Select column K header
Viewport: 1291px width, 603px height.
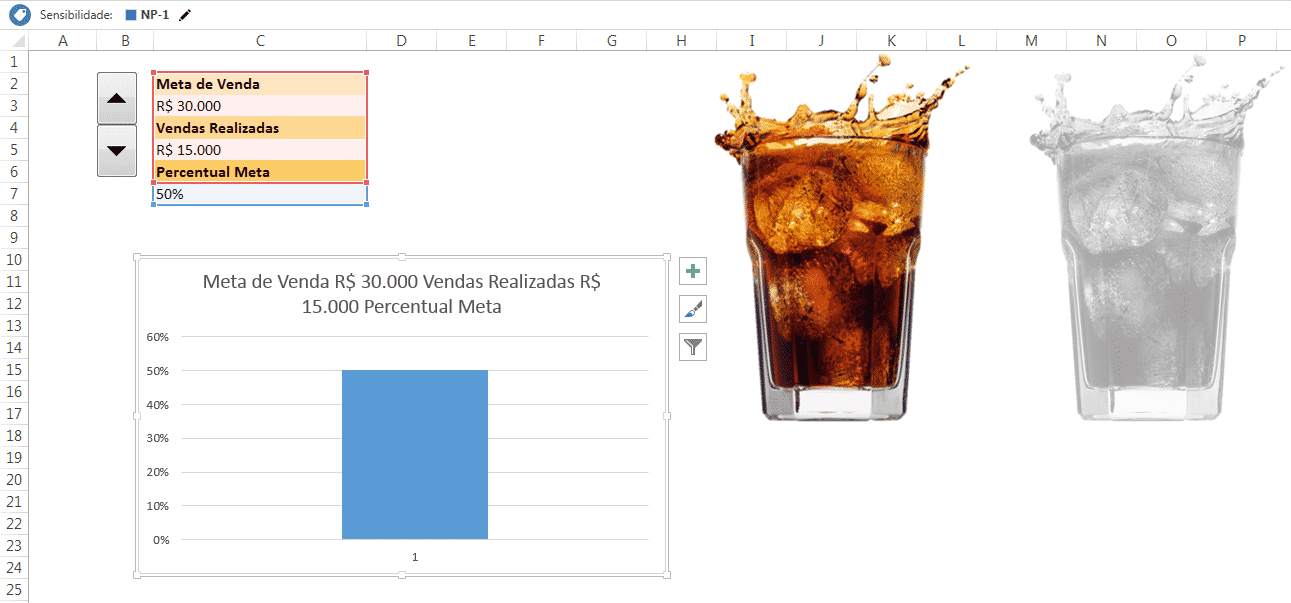coord(891,40)
